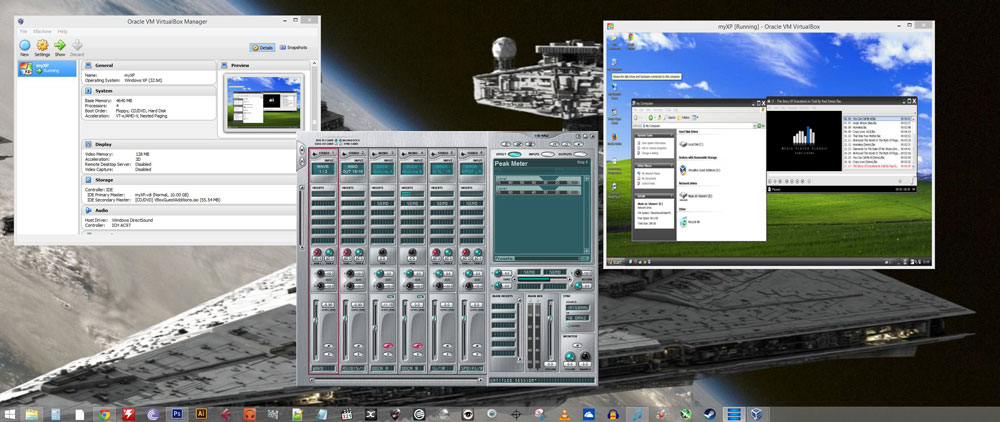Collapse the General section header

(x=149, y=65)
